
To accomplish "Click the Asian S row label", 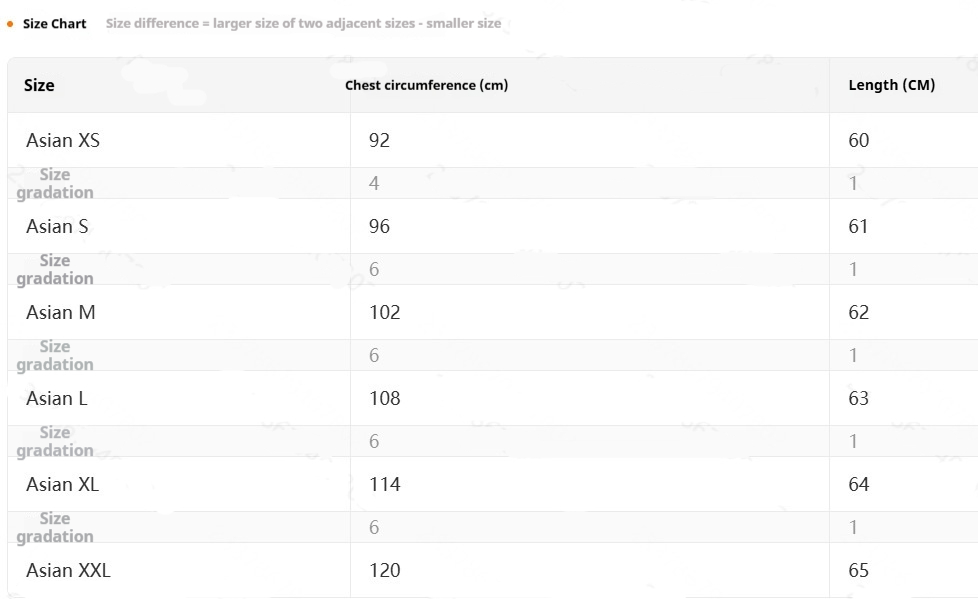I will pyautogui.click(x=57, y=226).
